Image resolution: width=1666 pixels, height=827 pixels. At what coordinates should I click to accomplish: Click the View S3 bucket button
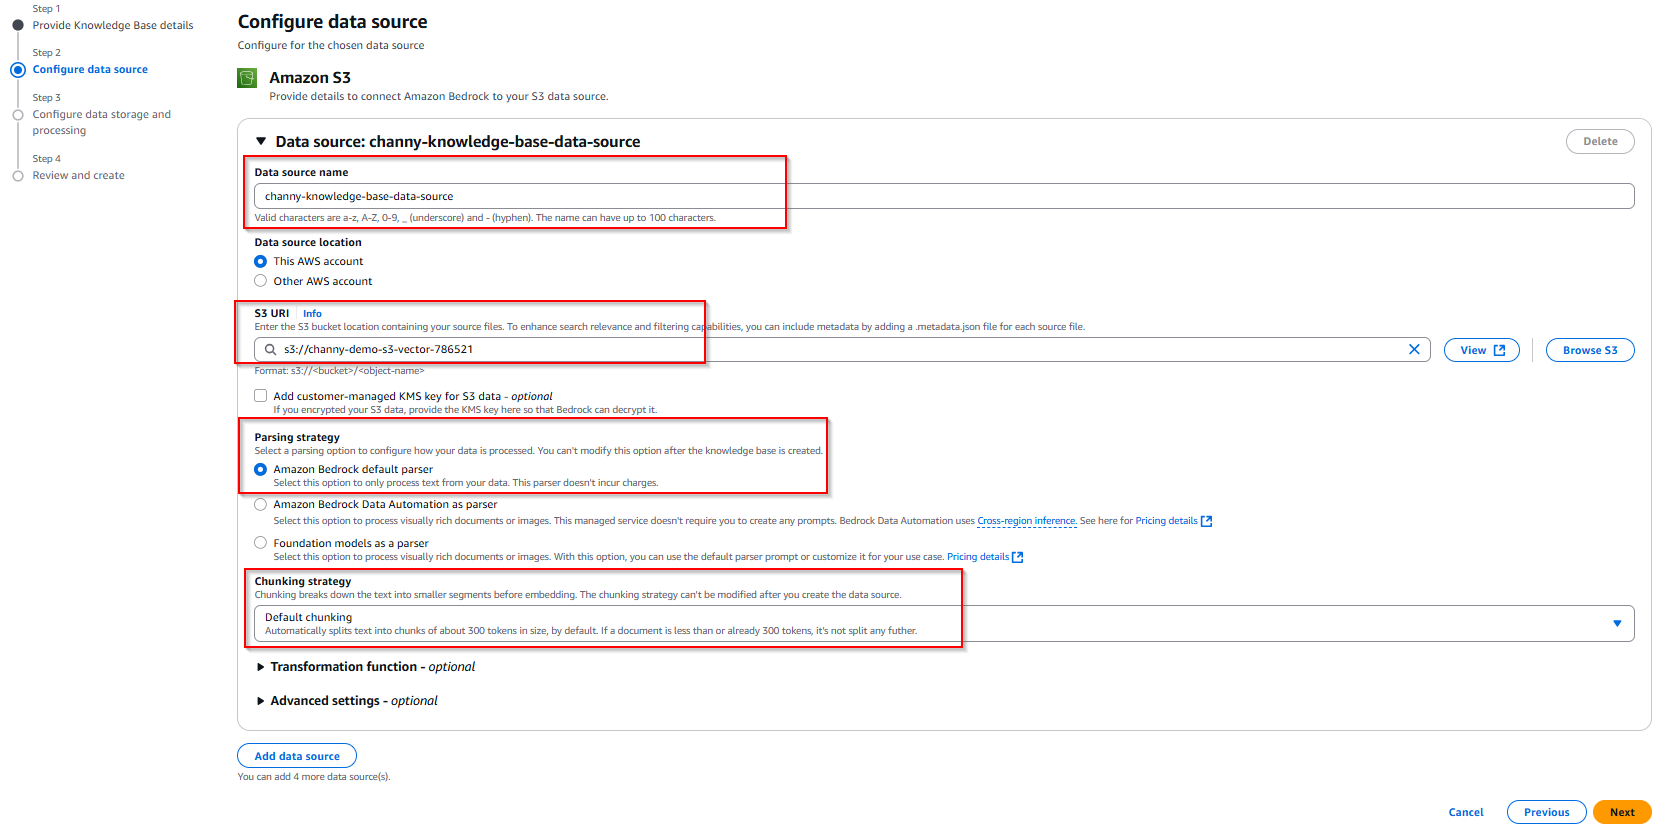(x=1482, y=350)
